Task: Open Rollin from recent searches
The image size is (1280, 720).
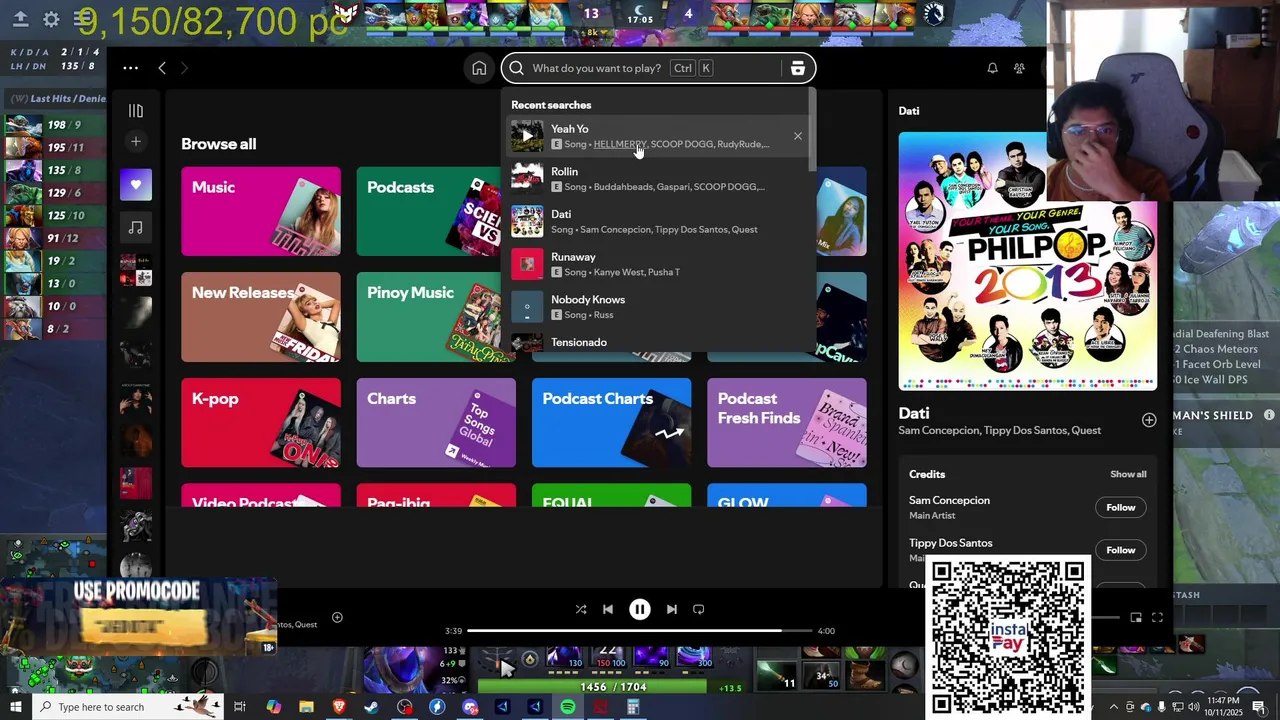Action: 658,178
